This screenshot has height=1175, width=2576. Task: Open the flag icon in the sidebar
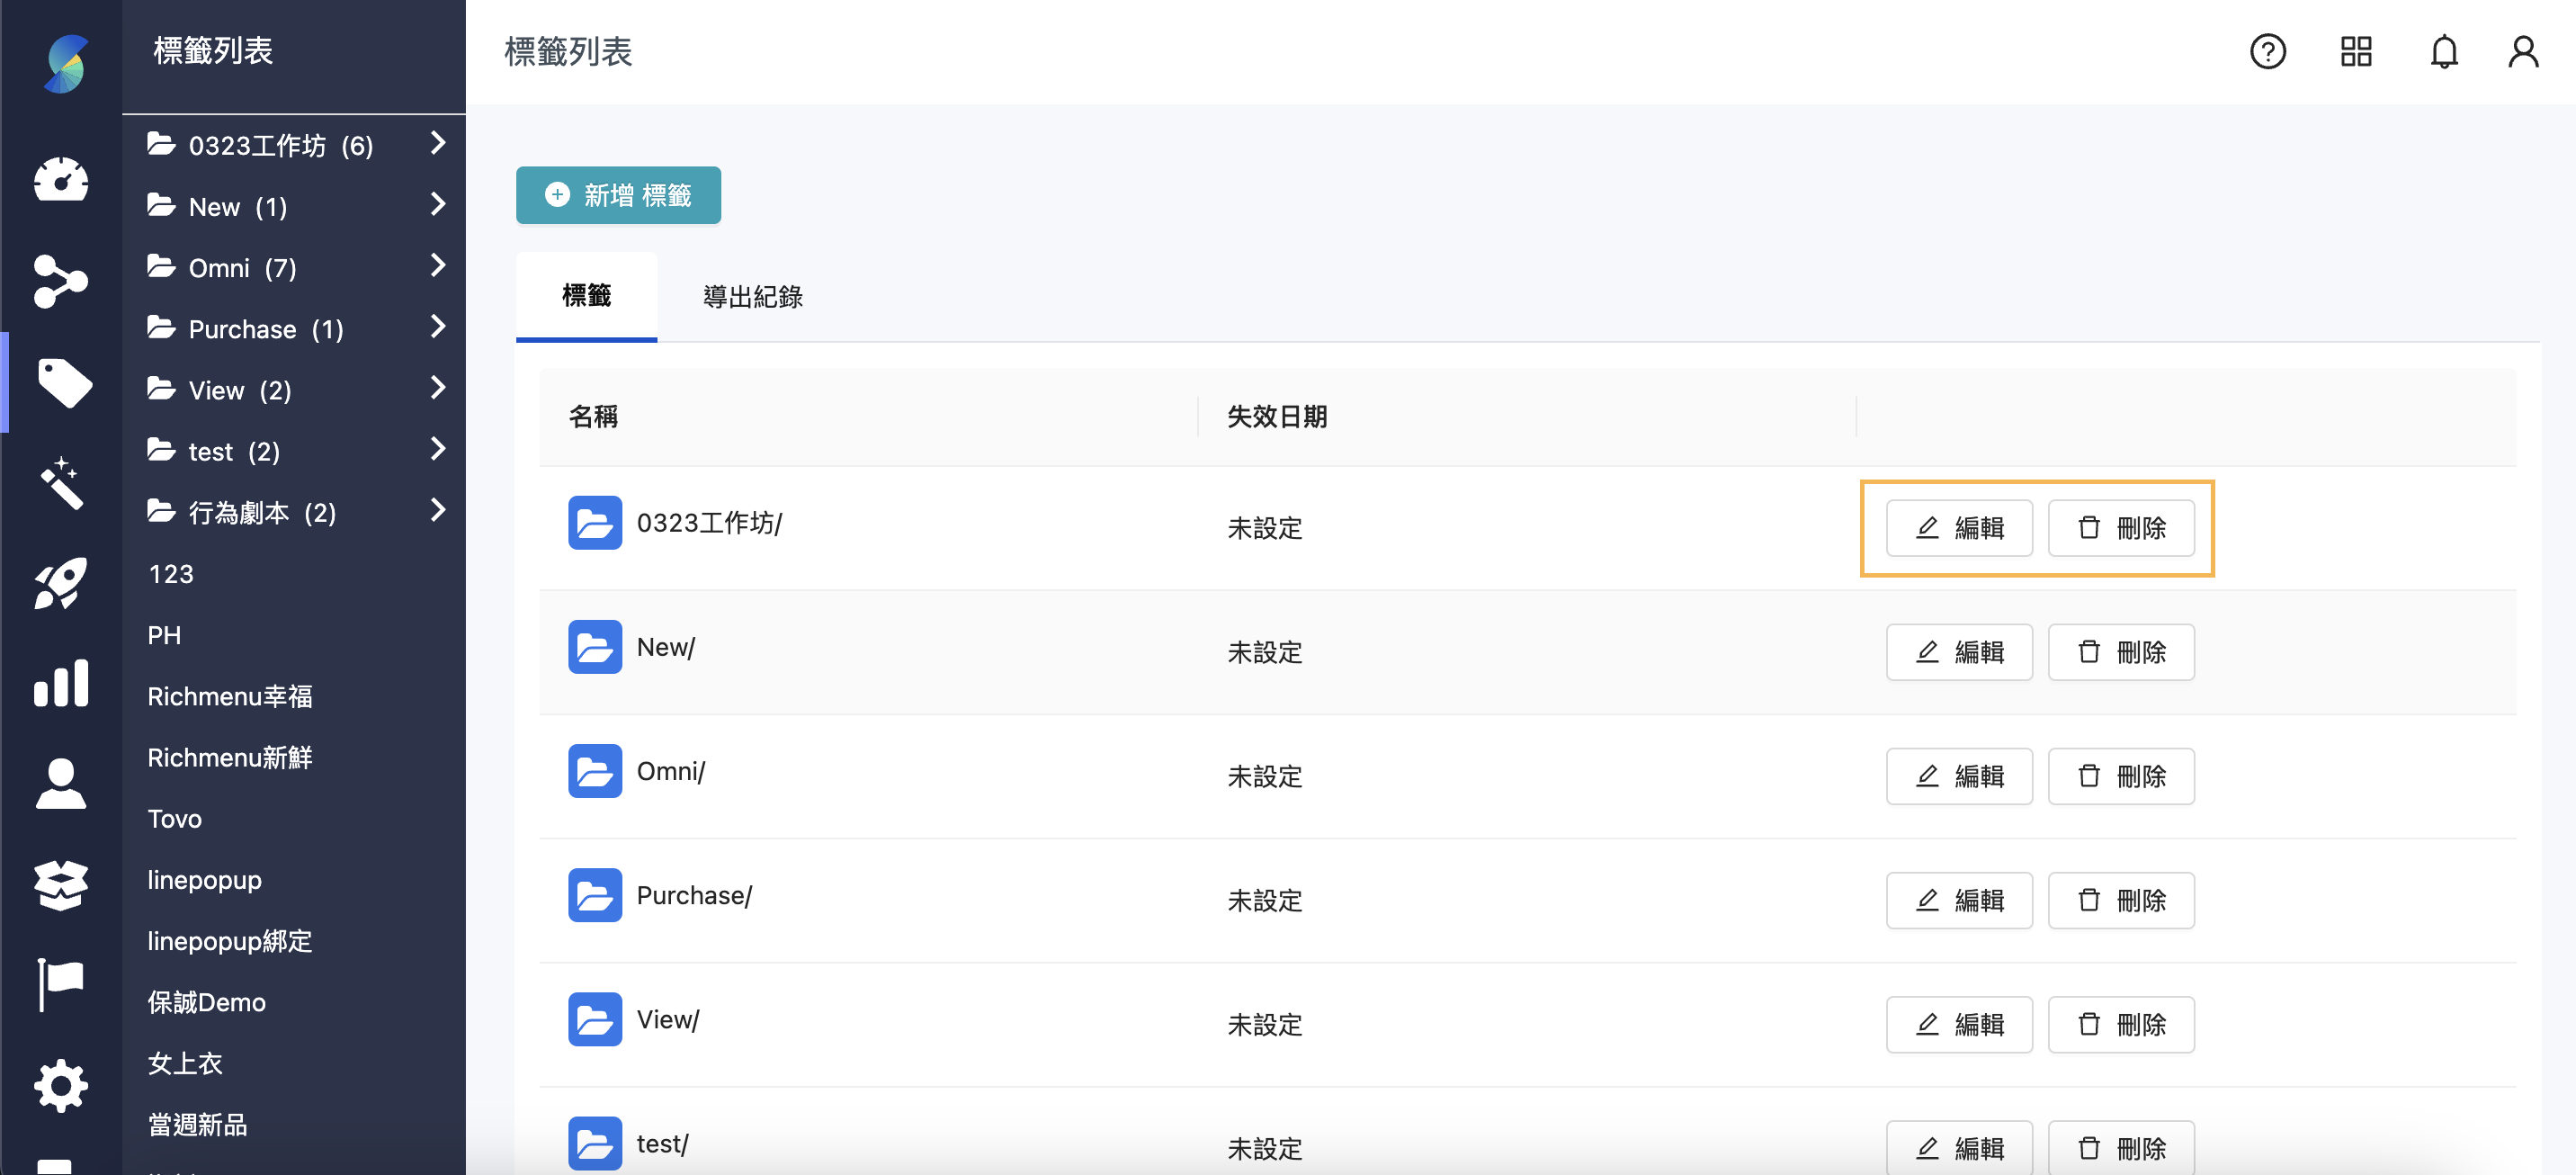[61, 984]
